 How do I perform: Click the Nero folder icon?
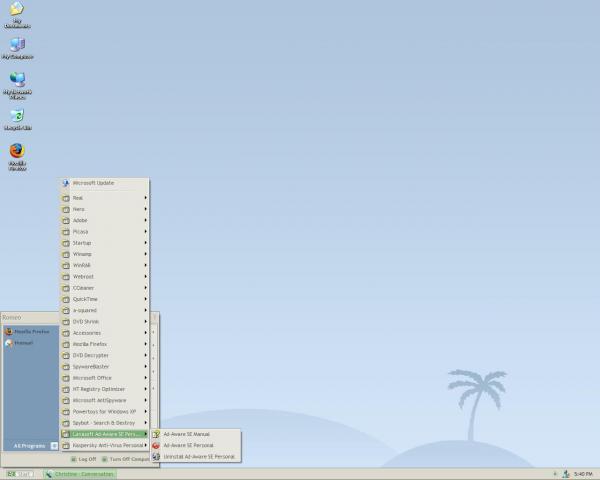(x=66, y=209)
